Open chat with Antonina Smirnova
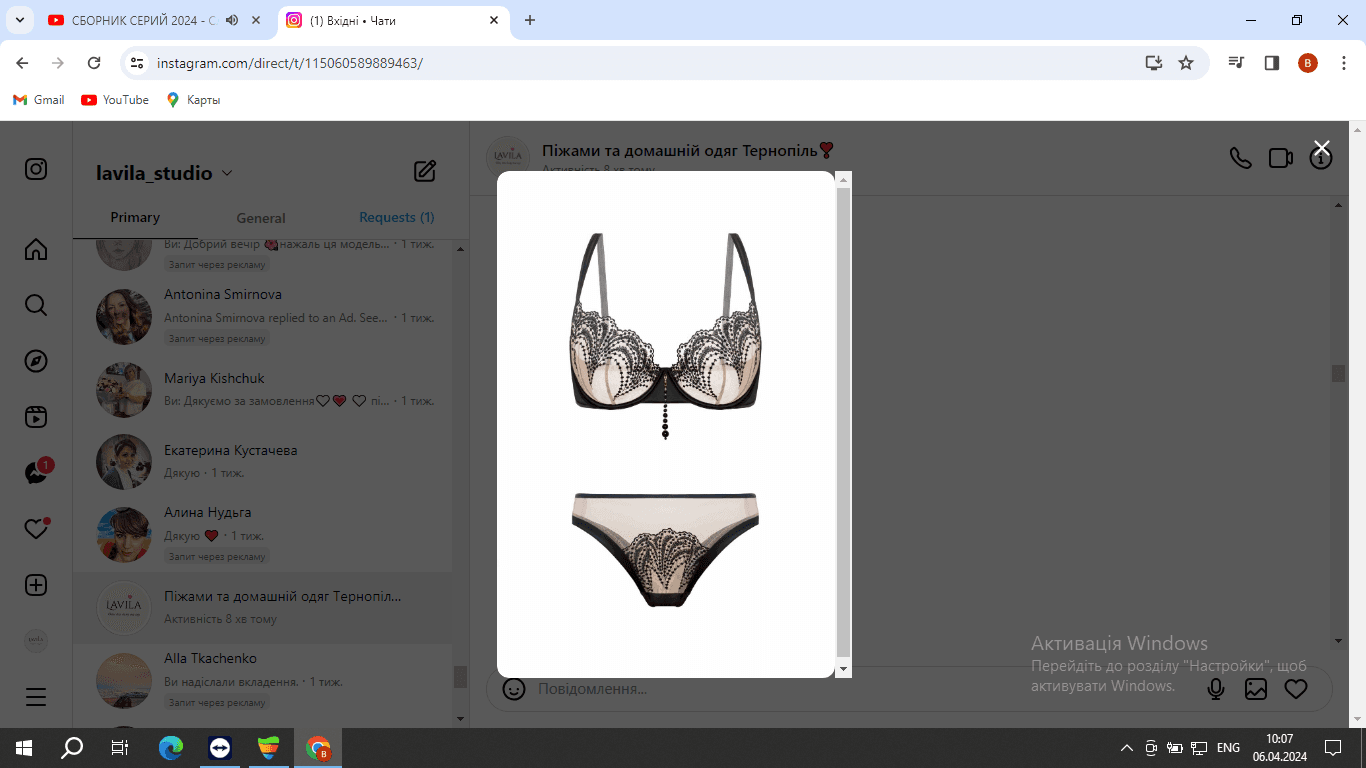The height and width of the screenshot is (768, 1366). click(262, 317)
